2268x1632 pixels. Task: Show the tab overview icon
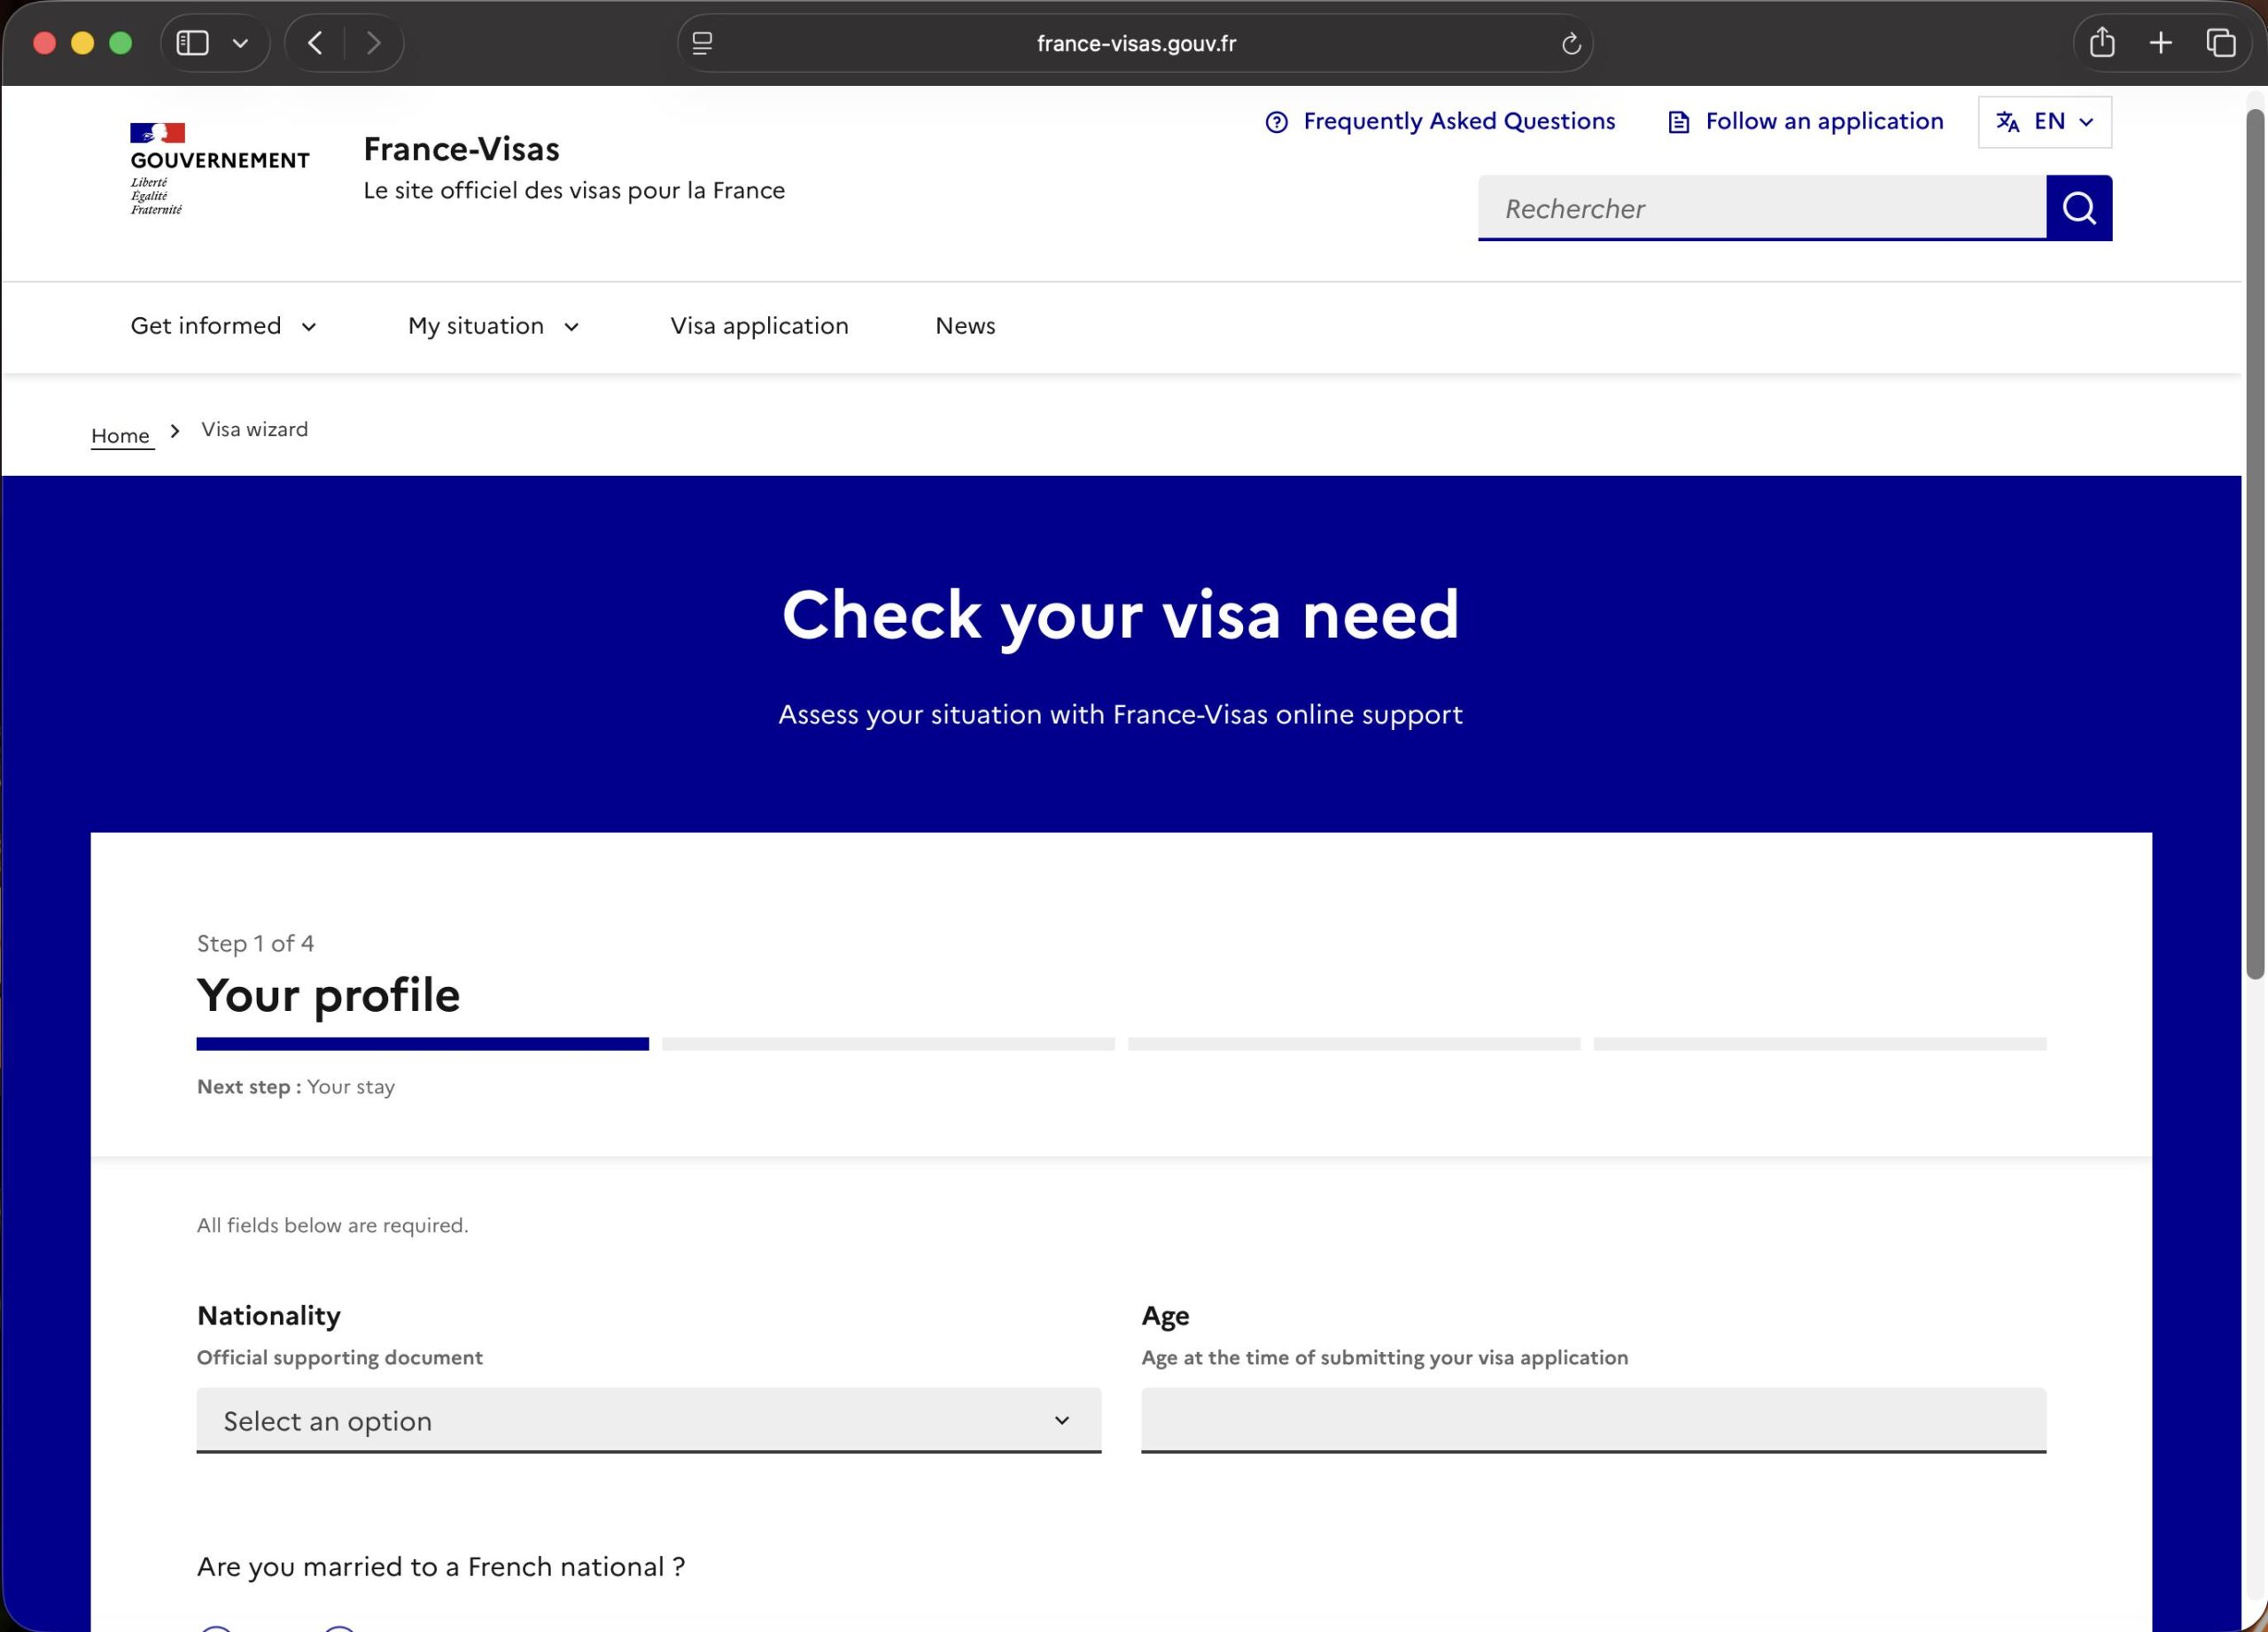pos(2220,43)
